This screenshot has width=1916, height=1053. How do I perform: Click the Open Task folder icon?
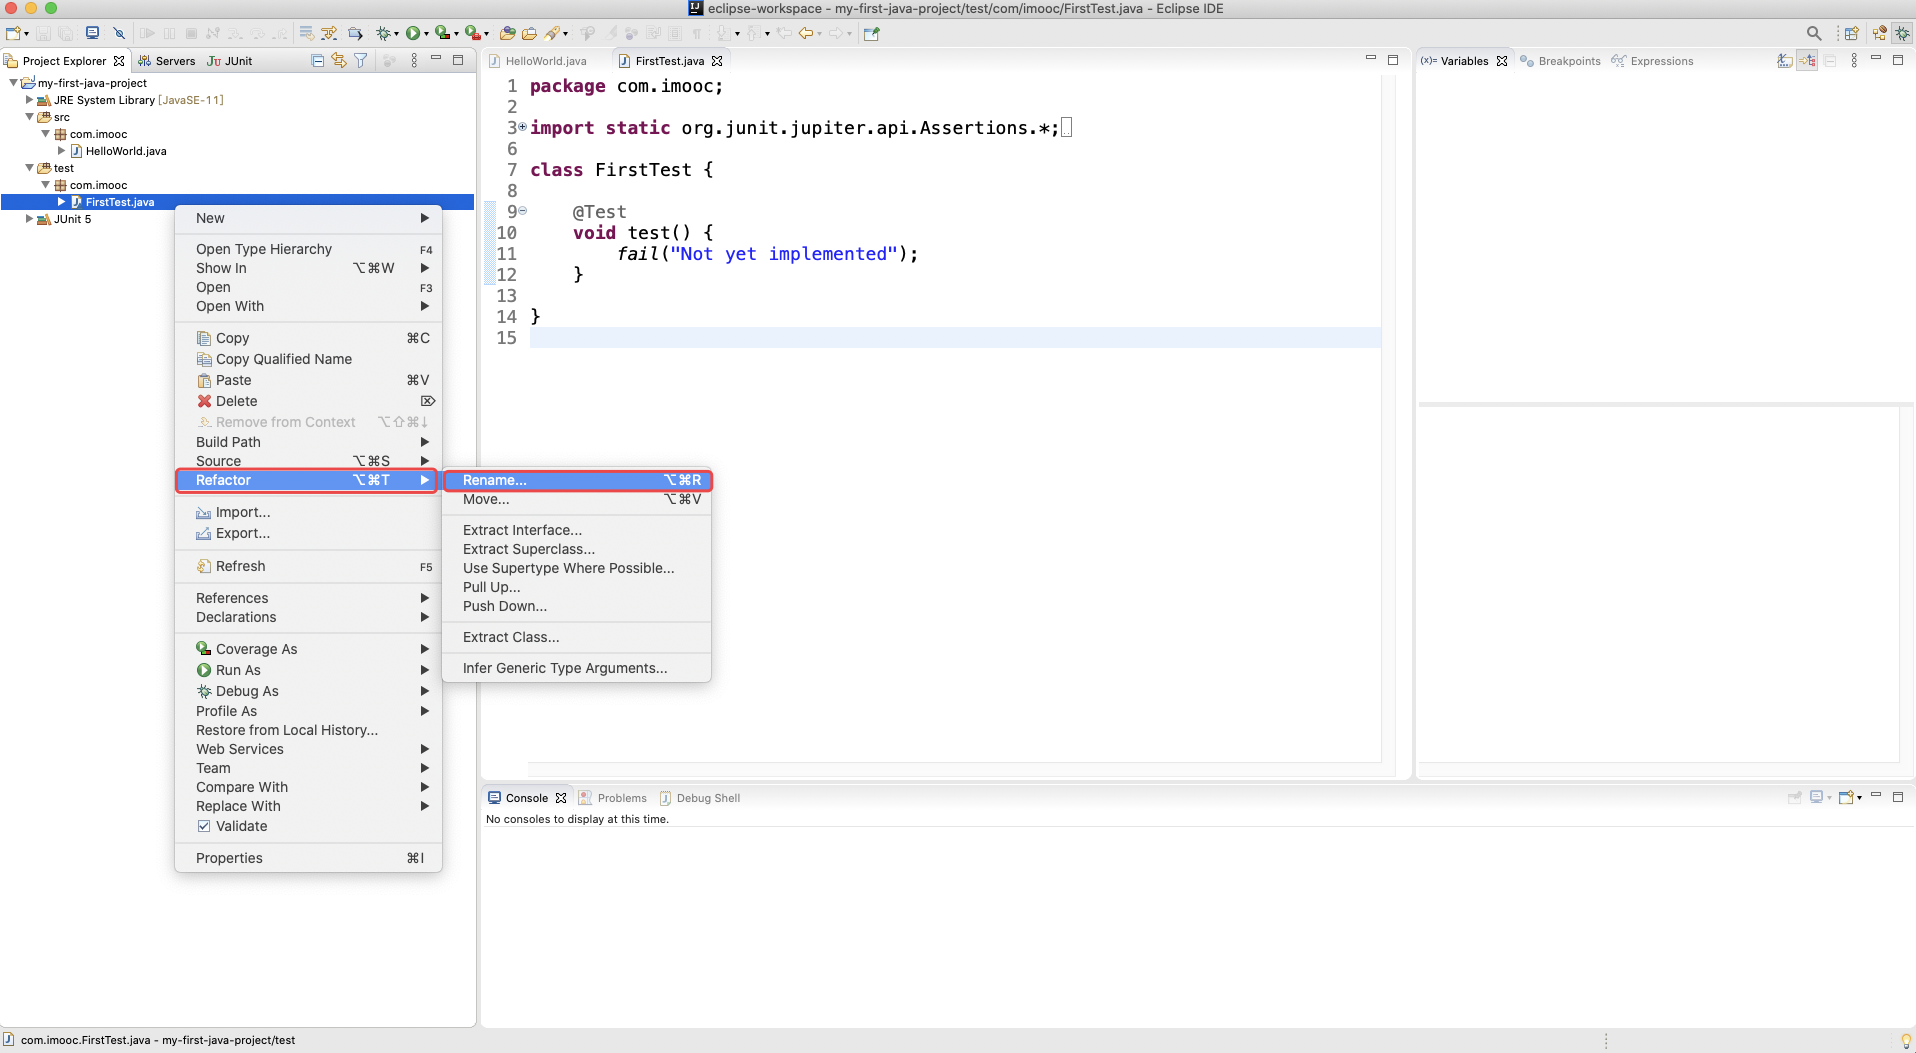pyautogui.click(x=529, y=33)
